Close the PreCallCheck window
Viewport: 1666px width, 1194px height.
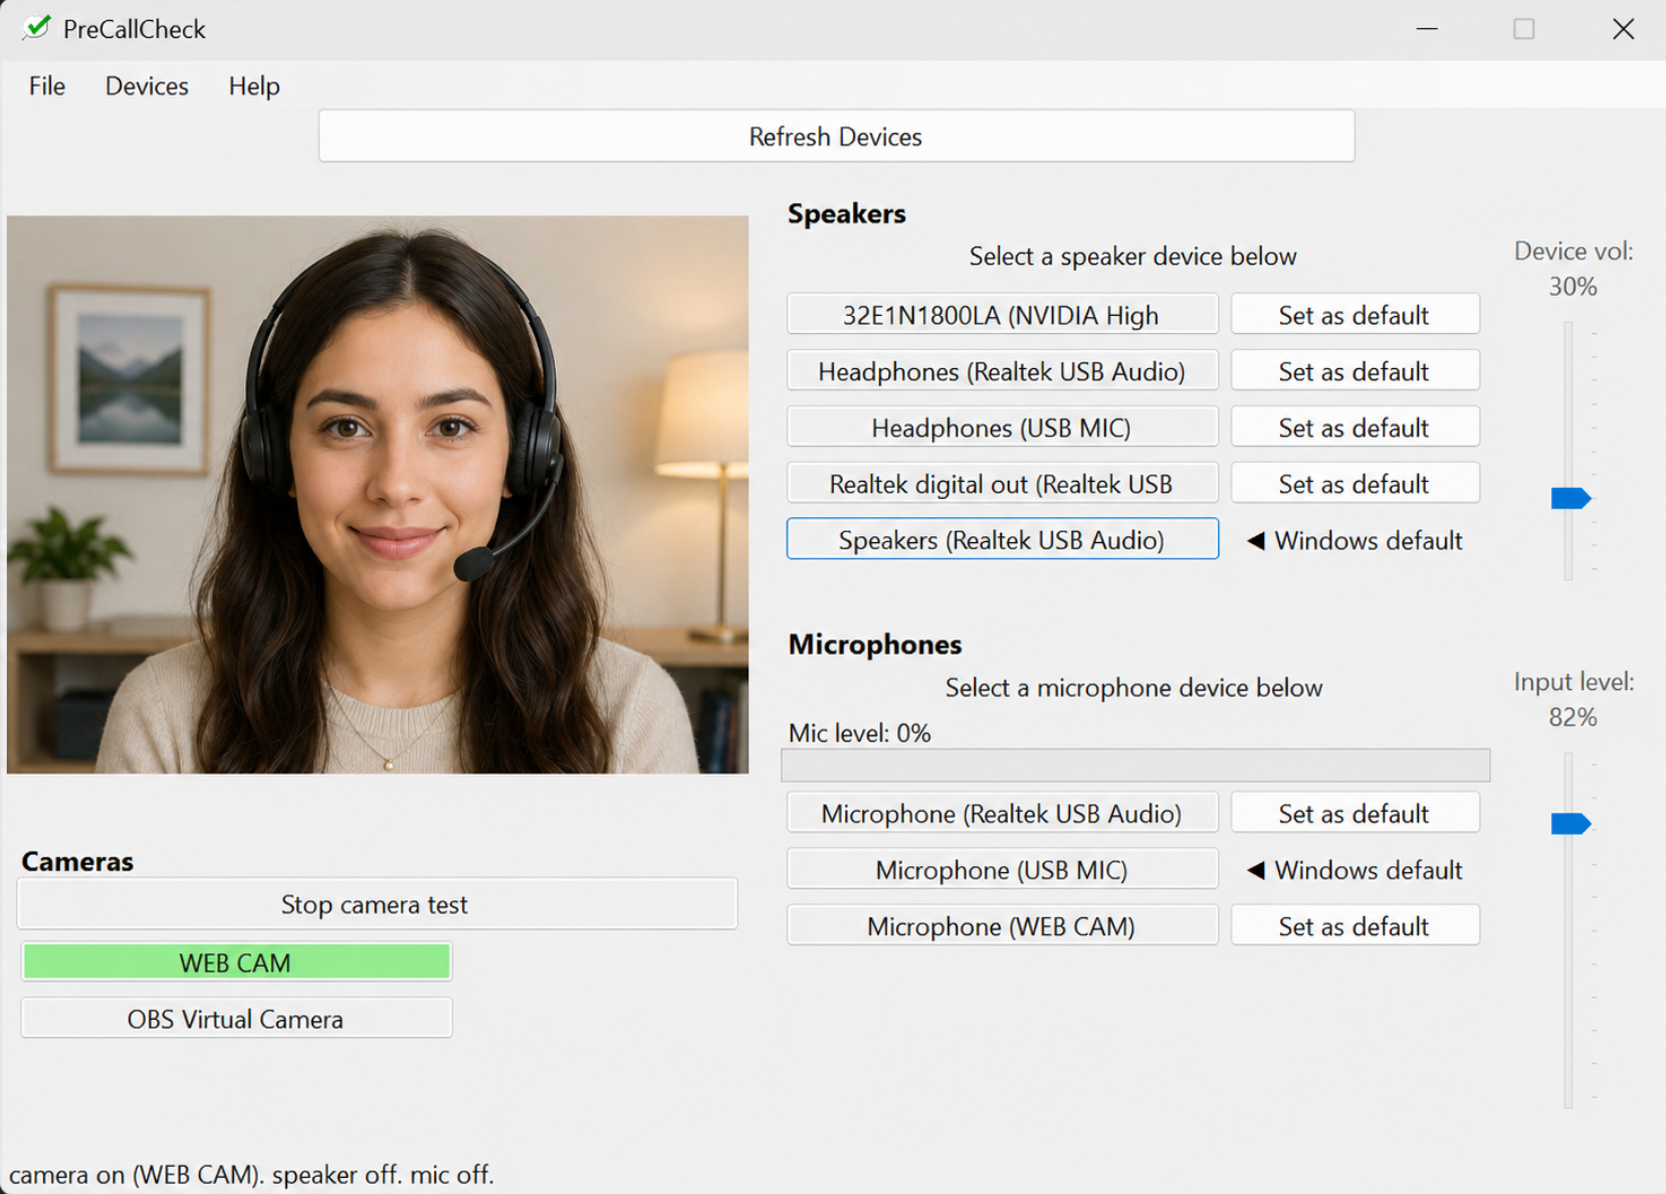pyautogui.click(x=1623, y=29)
